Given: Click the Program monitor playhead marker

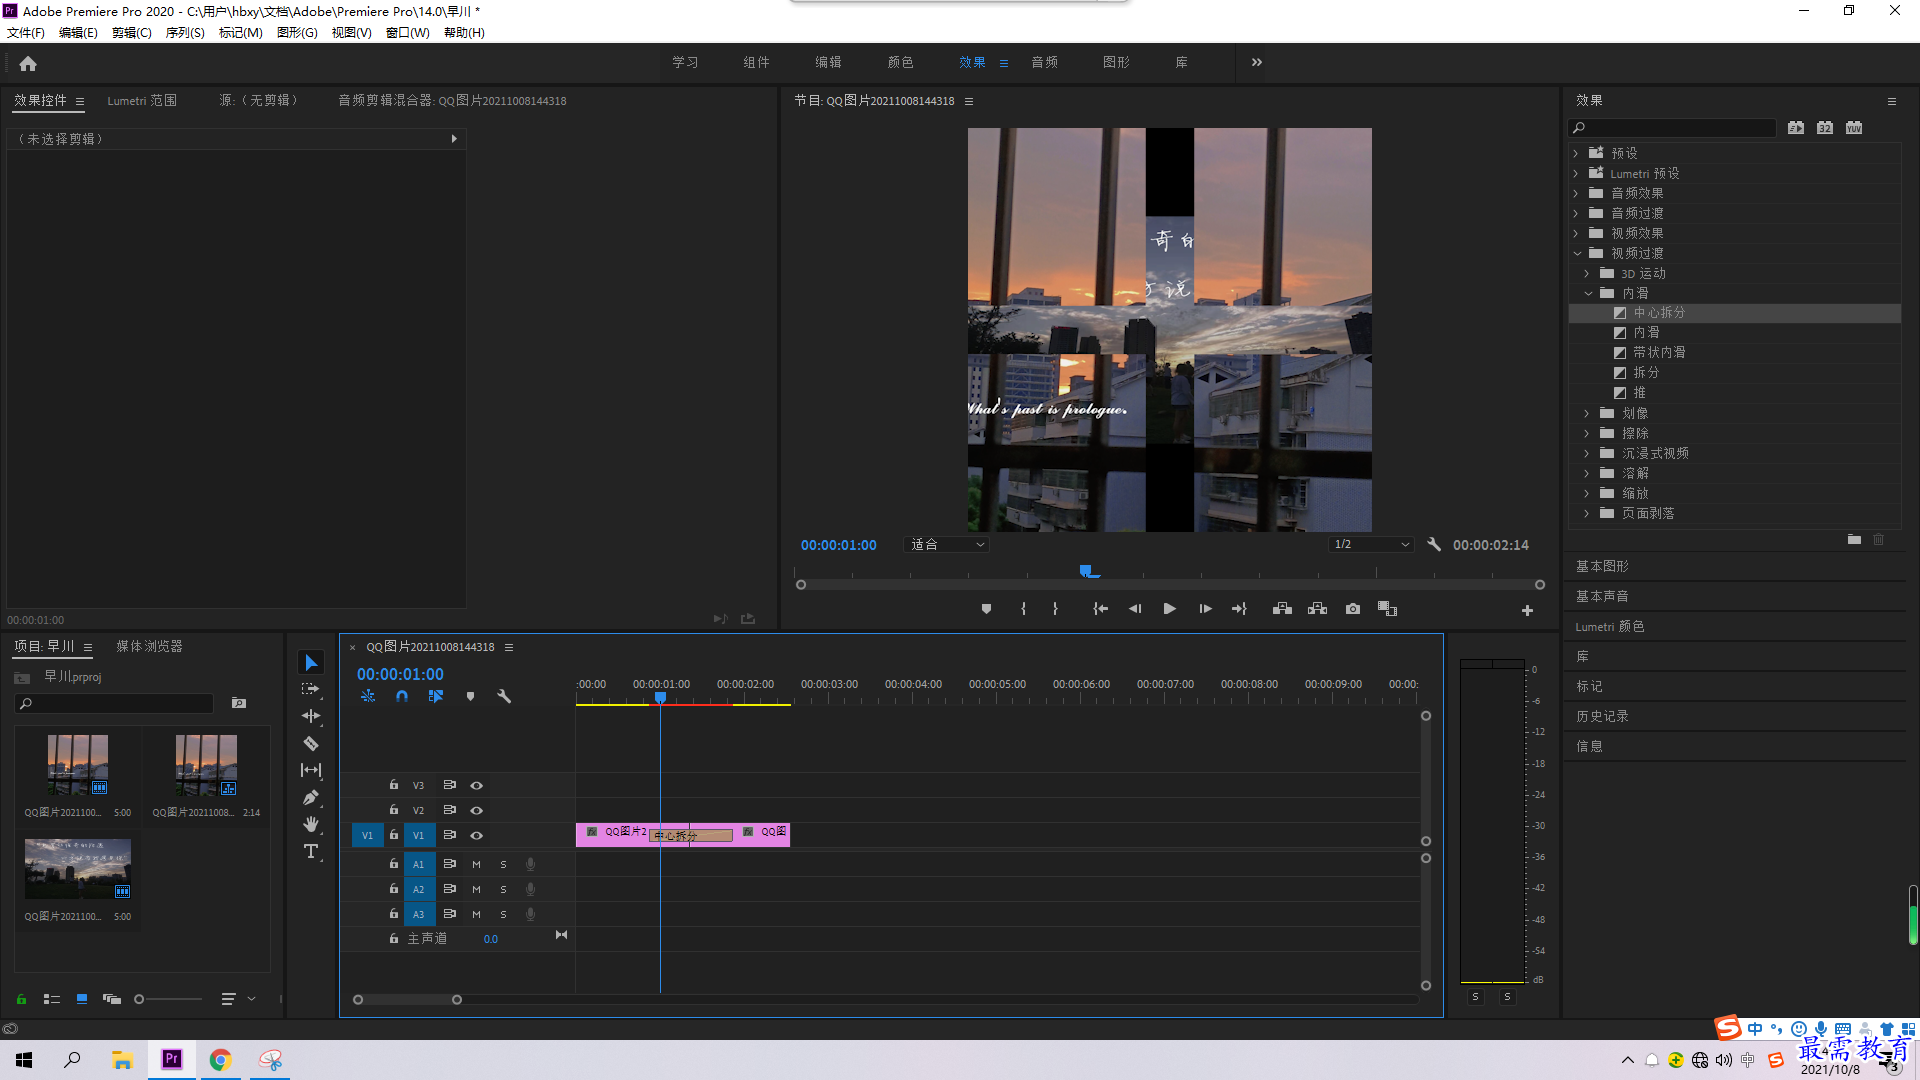Looking at the screenshot, I should 1088,571.
